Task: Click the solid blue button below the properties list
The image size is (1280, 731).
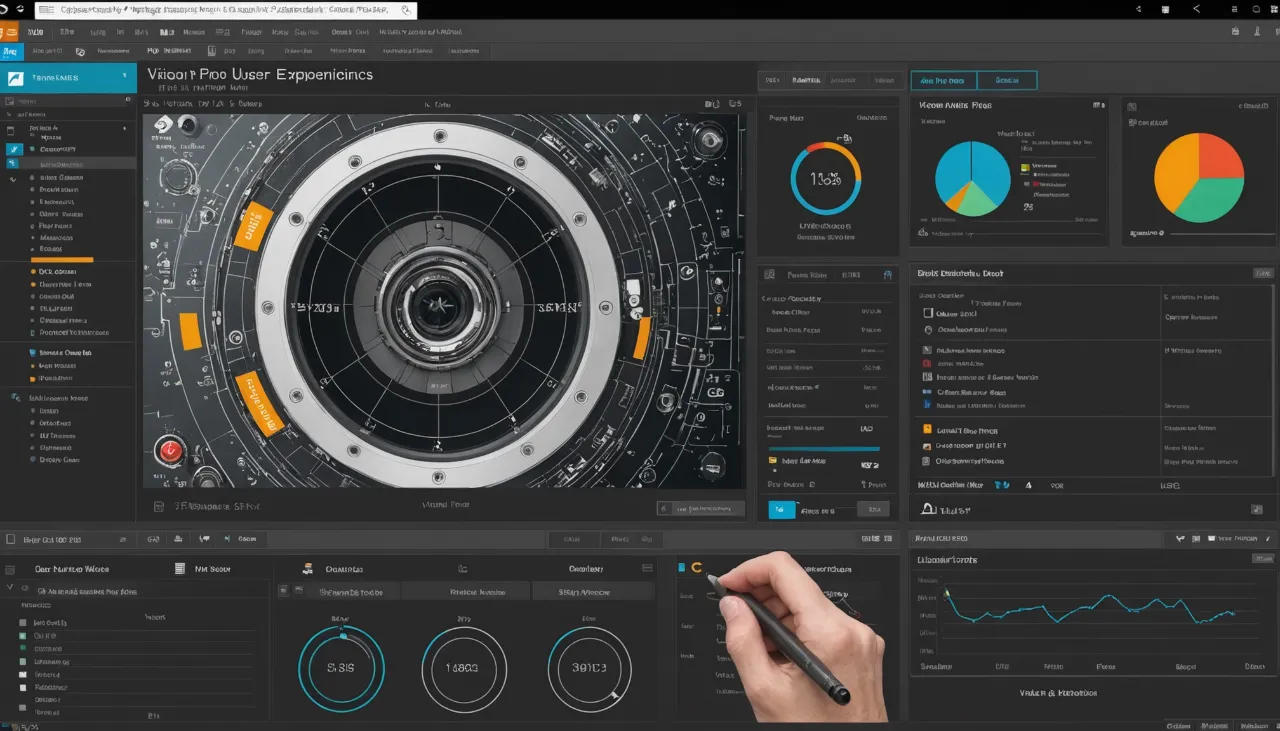Action: (782, 510)
